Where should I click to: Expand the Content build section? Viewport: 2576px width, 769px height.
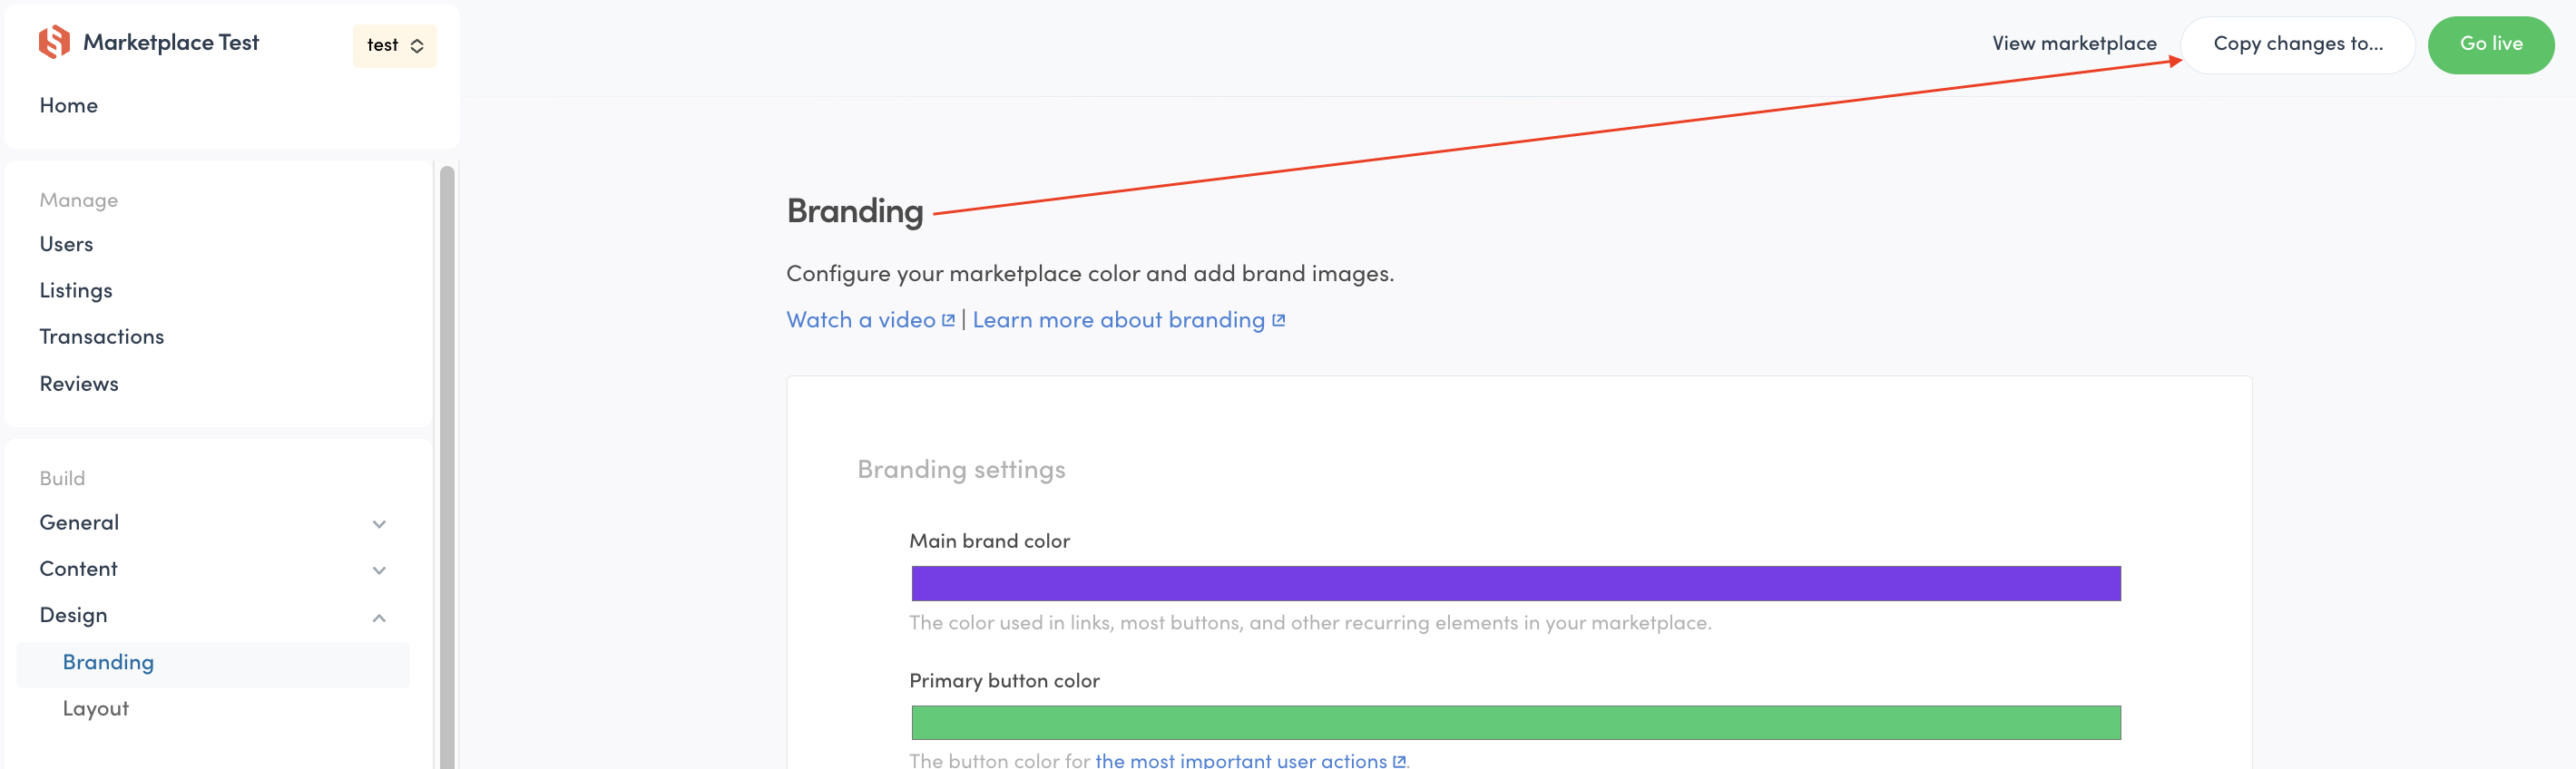tap(379, 570)
